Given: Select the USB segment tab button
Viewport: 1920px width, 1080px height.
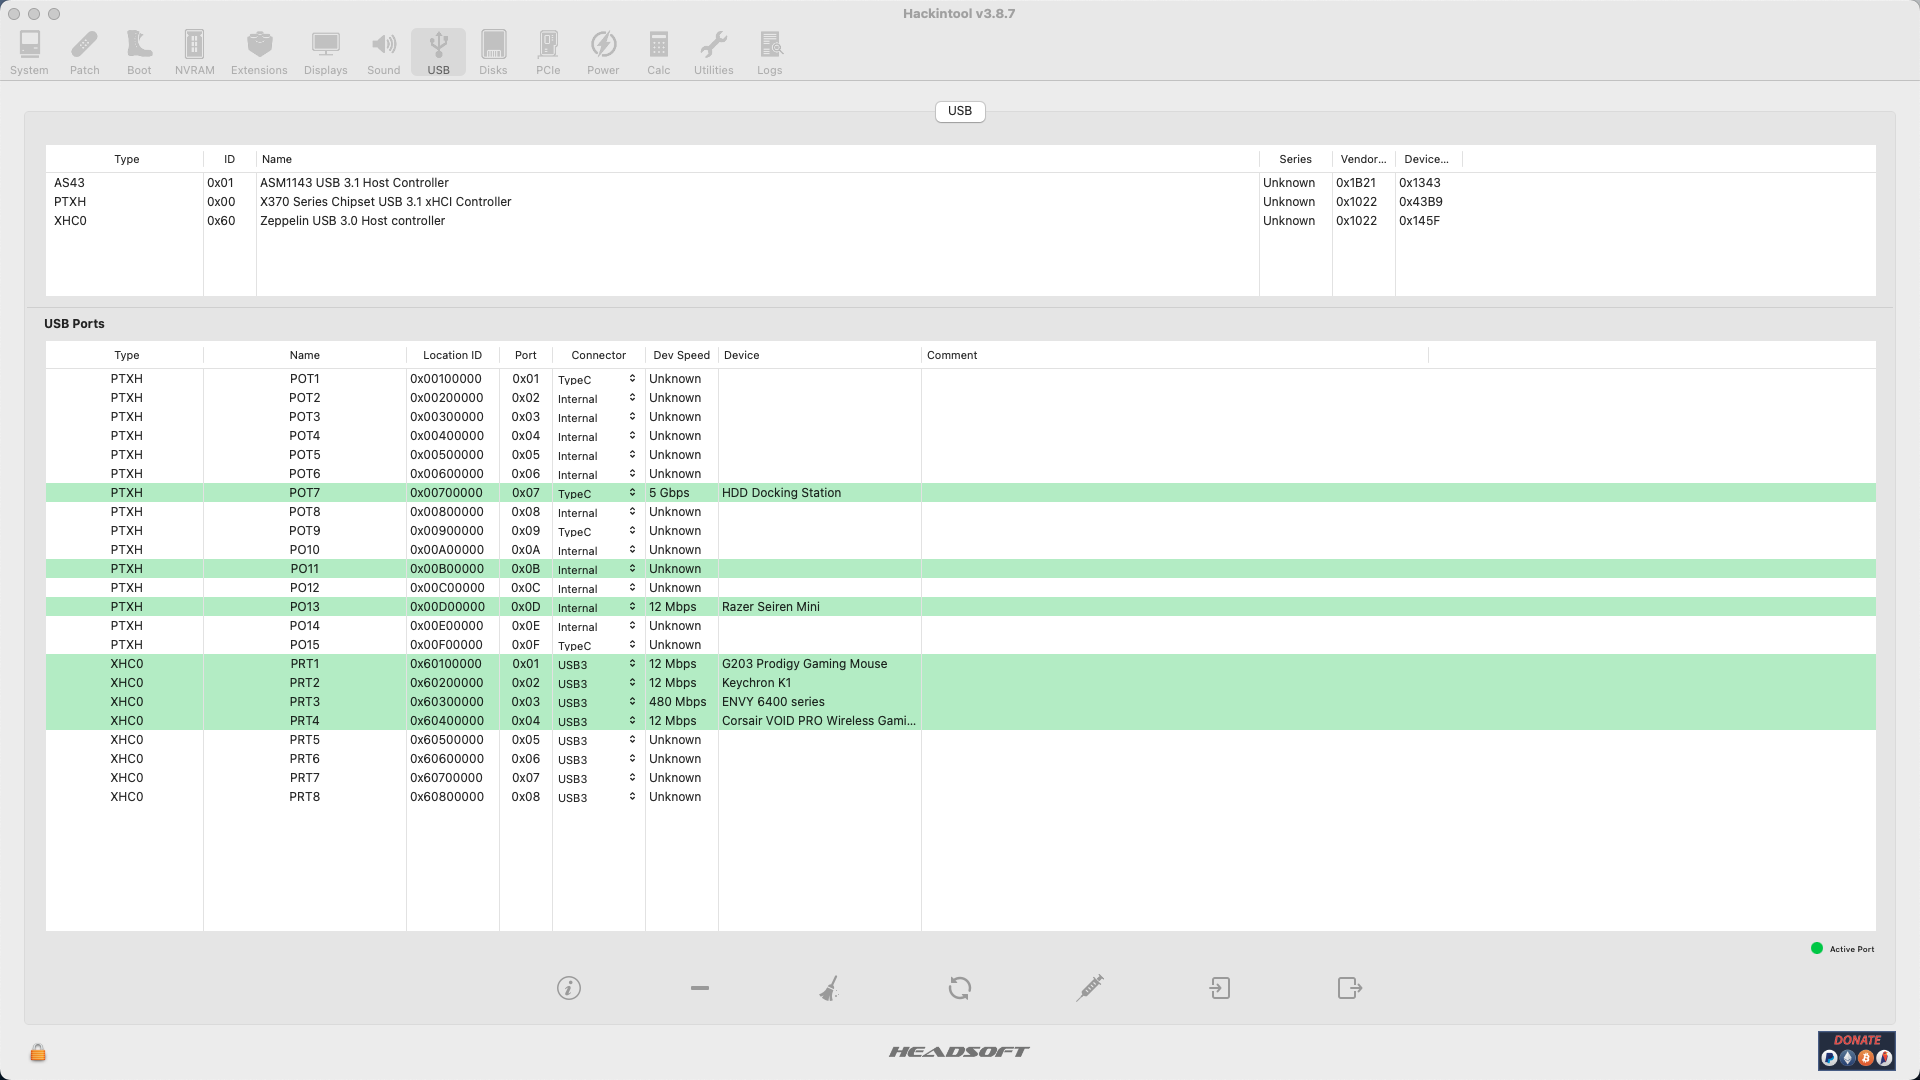Looking at the screenshot, I should (960, 111).
